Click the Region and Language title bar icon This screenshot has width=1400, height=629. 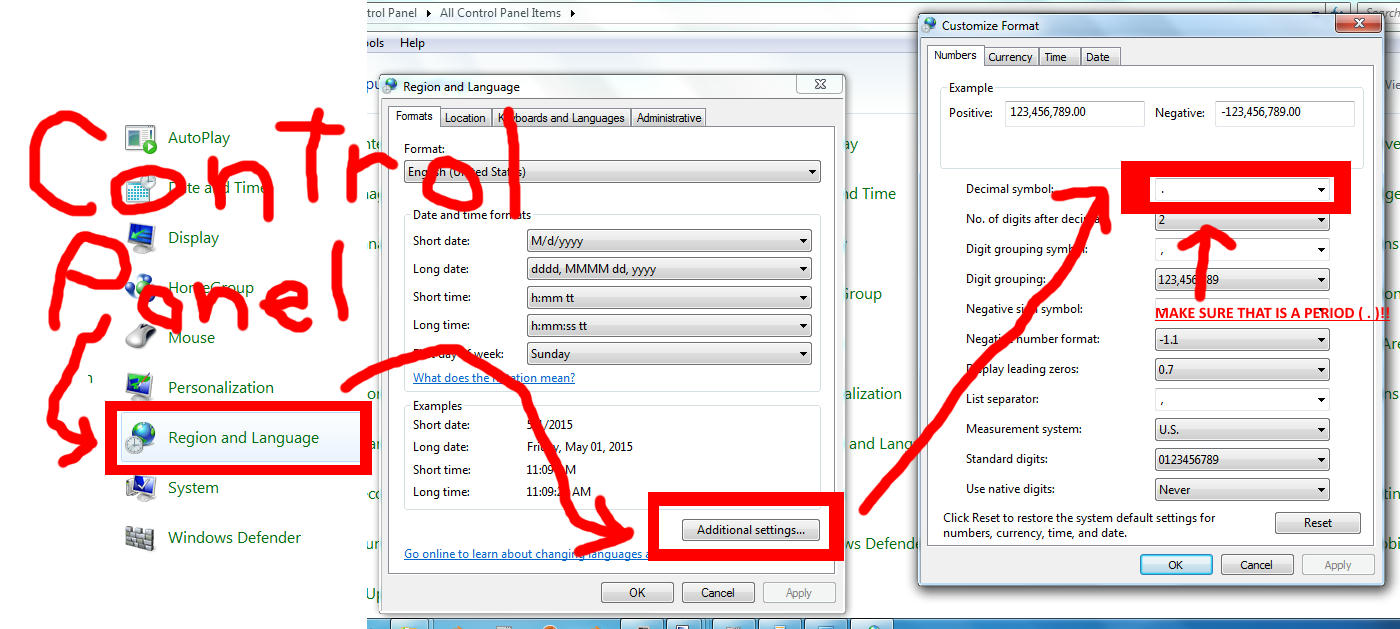tap(392, 86)
